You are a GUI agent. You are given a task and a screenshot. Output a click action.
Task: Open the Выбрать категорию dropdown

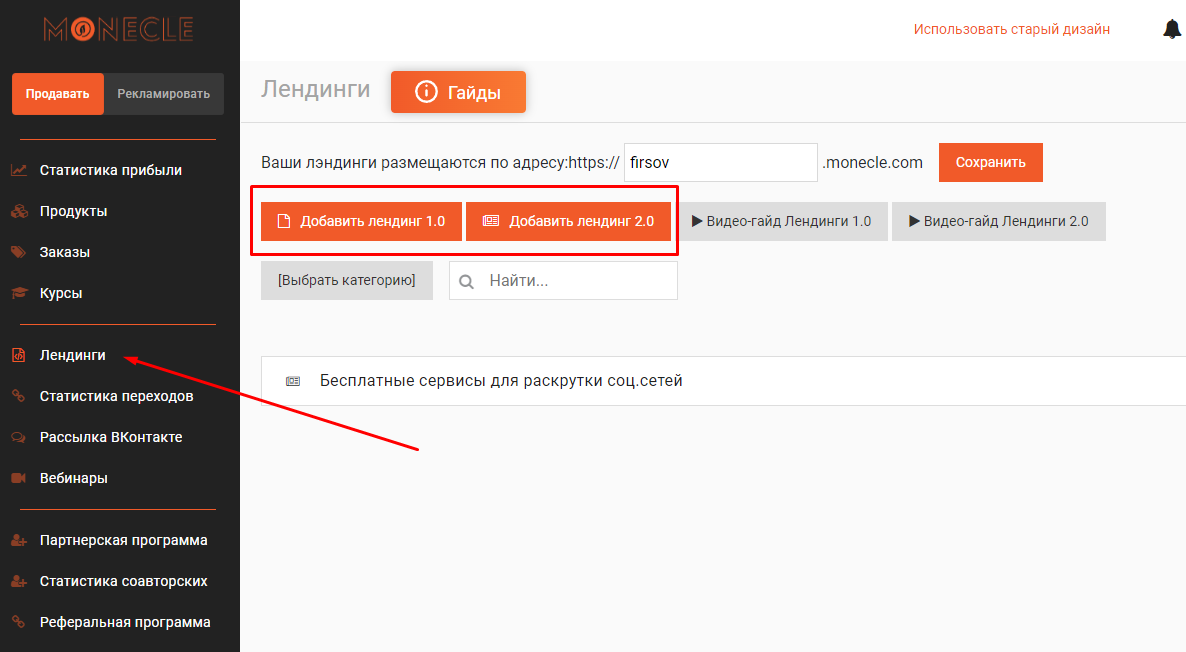(x=346, y=281)
